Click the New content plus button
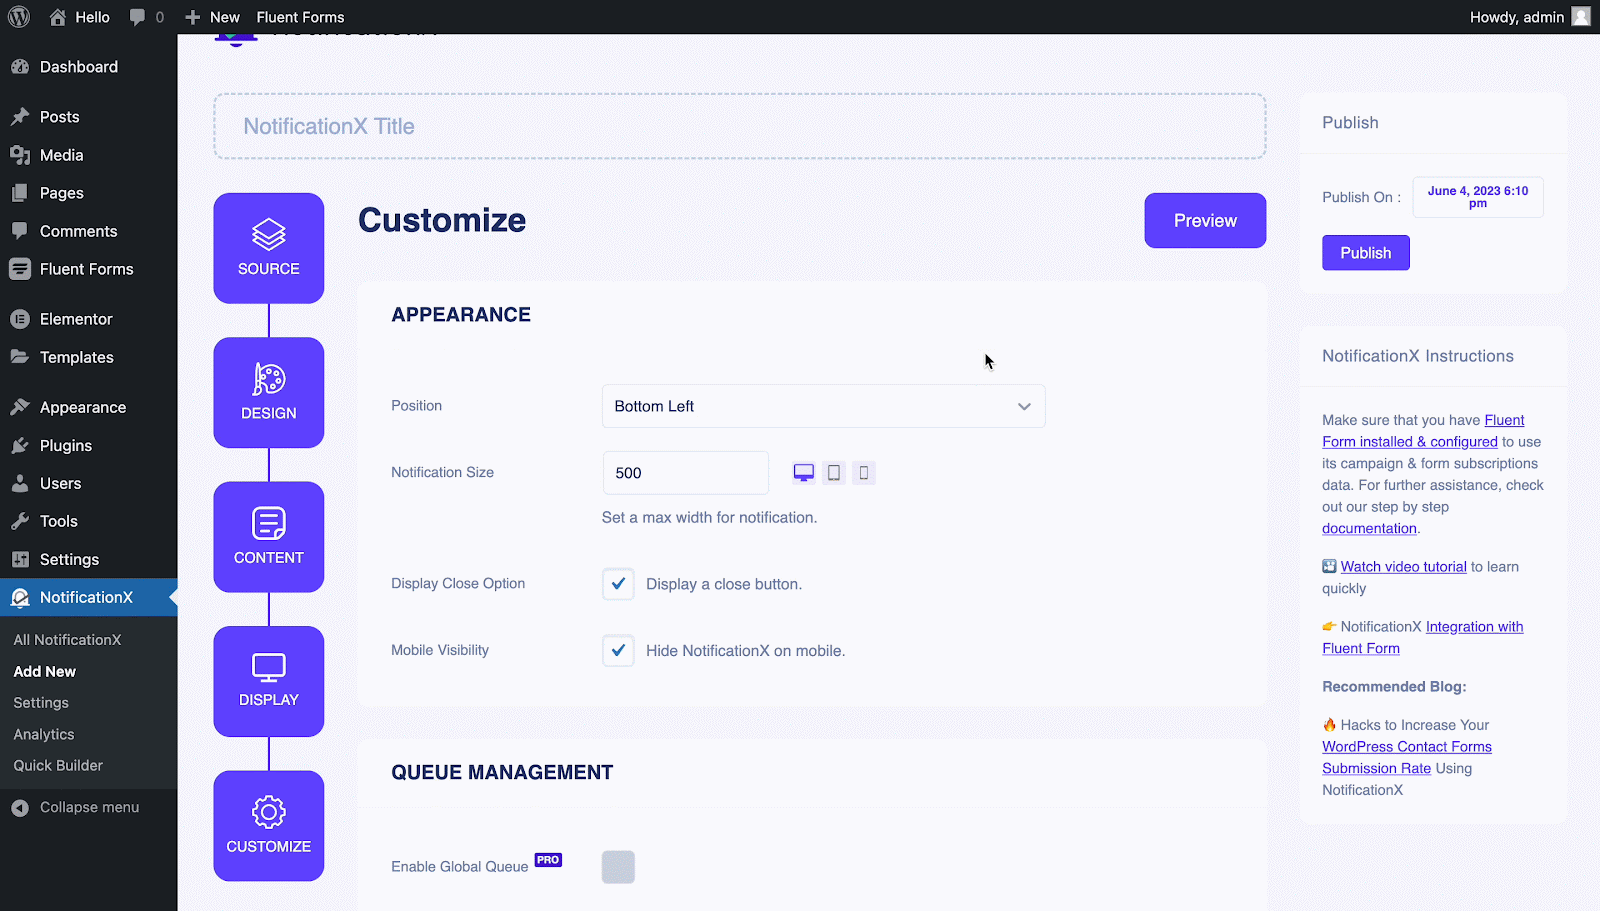This screenshot has width=1600, height=911. coord(212,17)
